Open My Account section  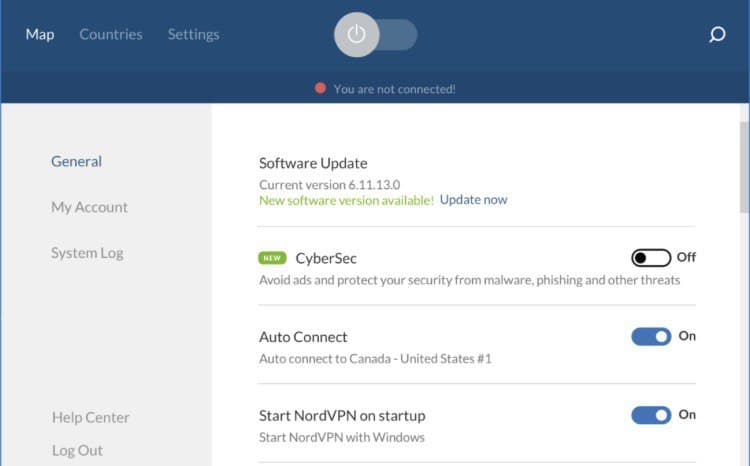[x=89, y=207]
